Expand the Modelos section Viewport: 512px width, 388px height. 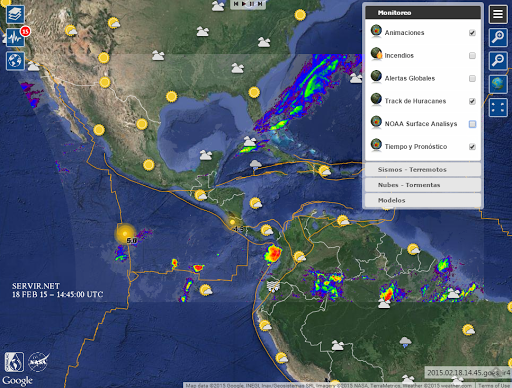coord(423,200)
